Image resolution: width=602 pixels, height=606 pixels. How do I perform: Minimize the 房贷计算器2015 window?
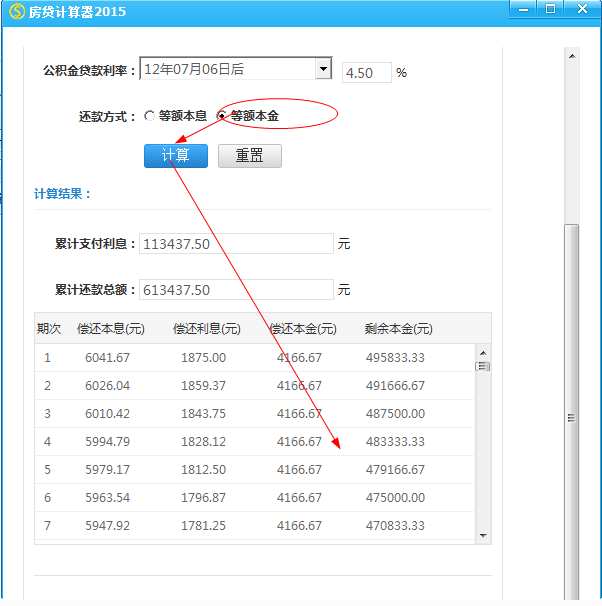[523, 9]
